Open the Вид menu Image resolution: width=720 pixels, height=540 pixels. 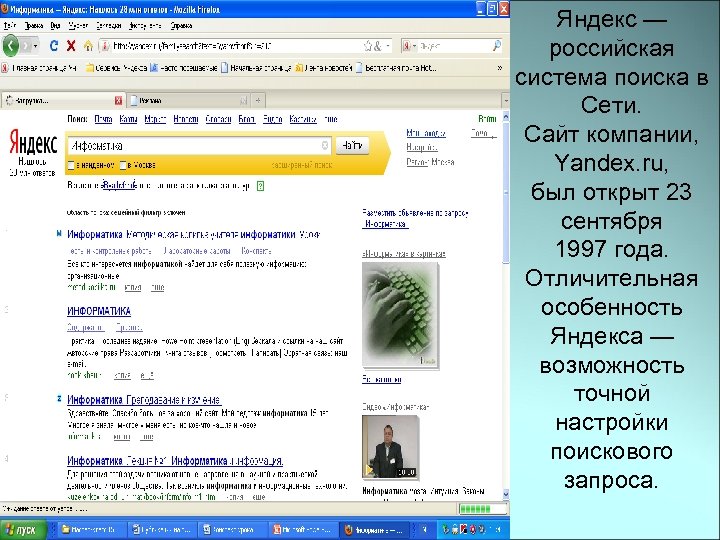click(56, 26)
